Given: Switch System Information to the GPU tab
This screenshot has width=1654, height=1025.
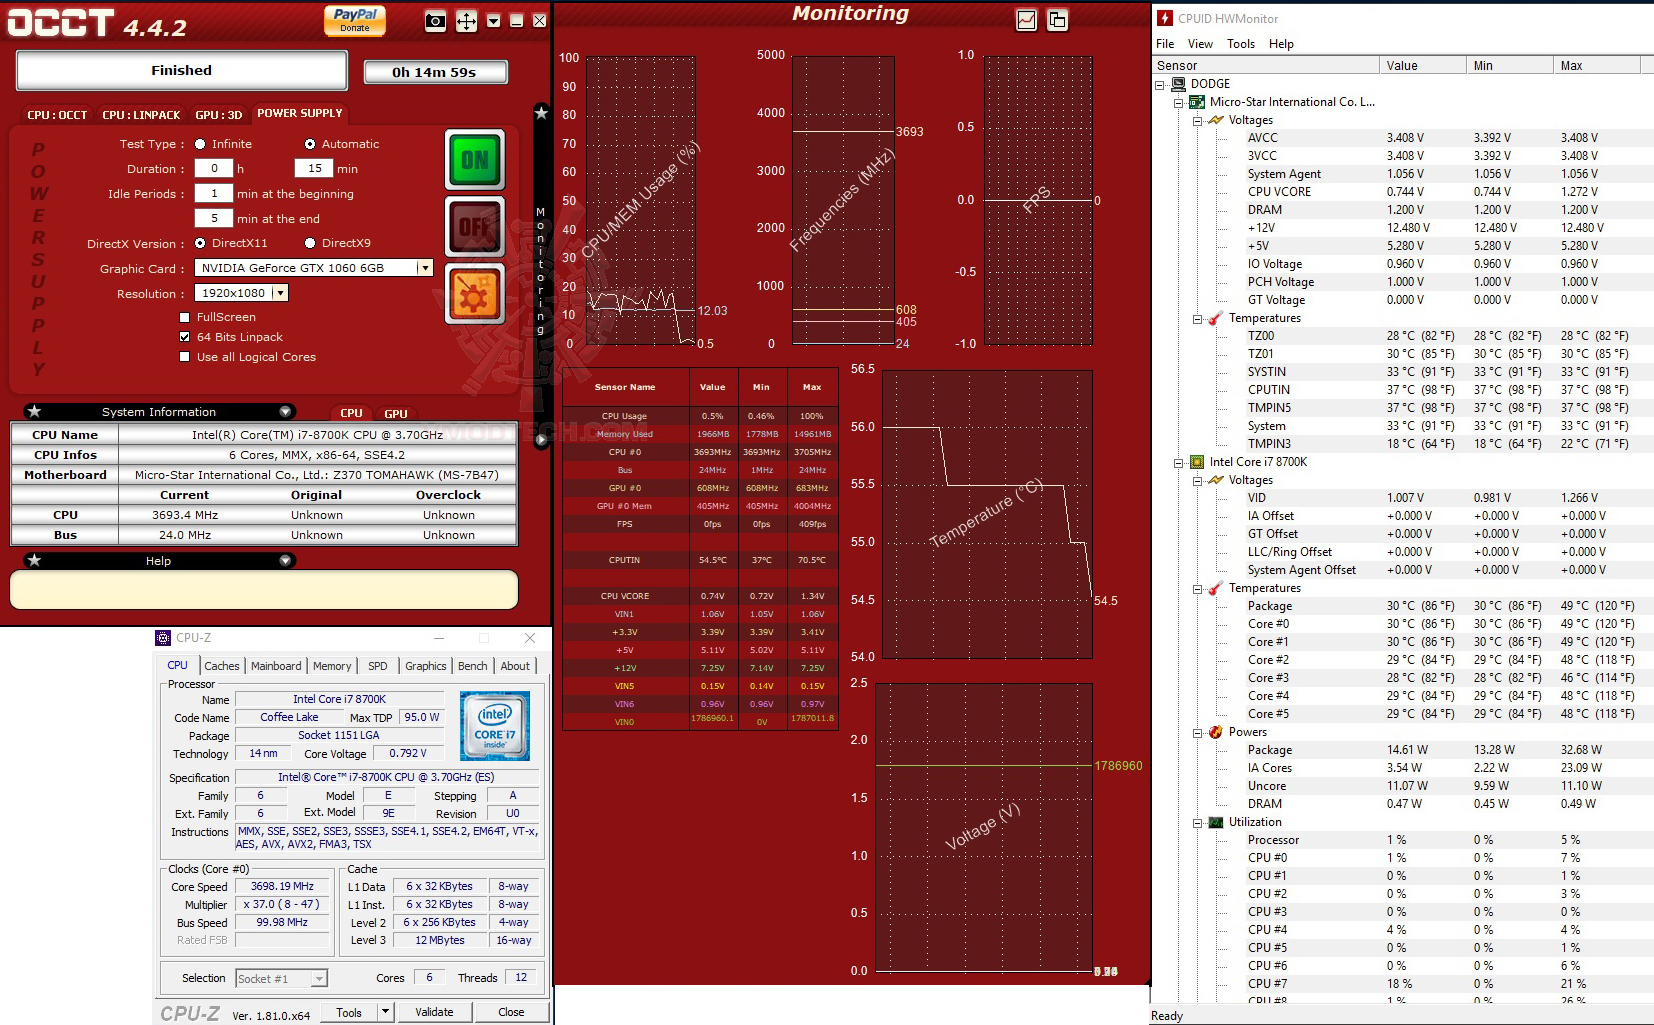Looking at the screenshot, I should click(x=396, y=413).
